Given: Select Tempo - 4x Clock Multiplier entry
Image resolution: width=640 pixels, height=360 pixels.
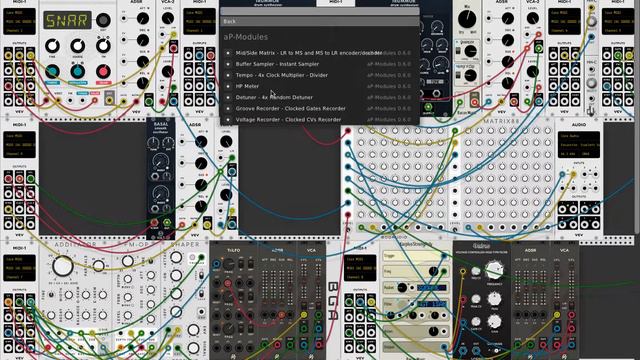Looking at the screenshot, I should pos(319,75).
